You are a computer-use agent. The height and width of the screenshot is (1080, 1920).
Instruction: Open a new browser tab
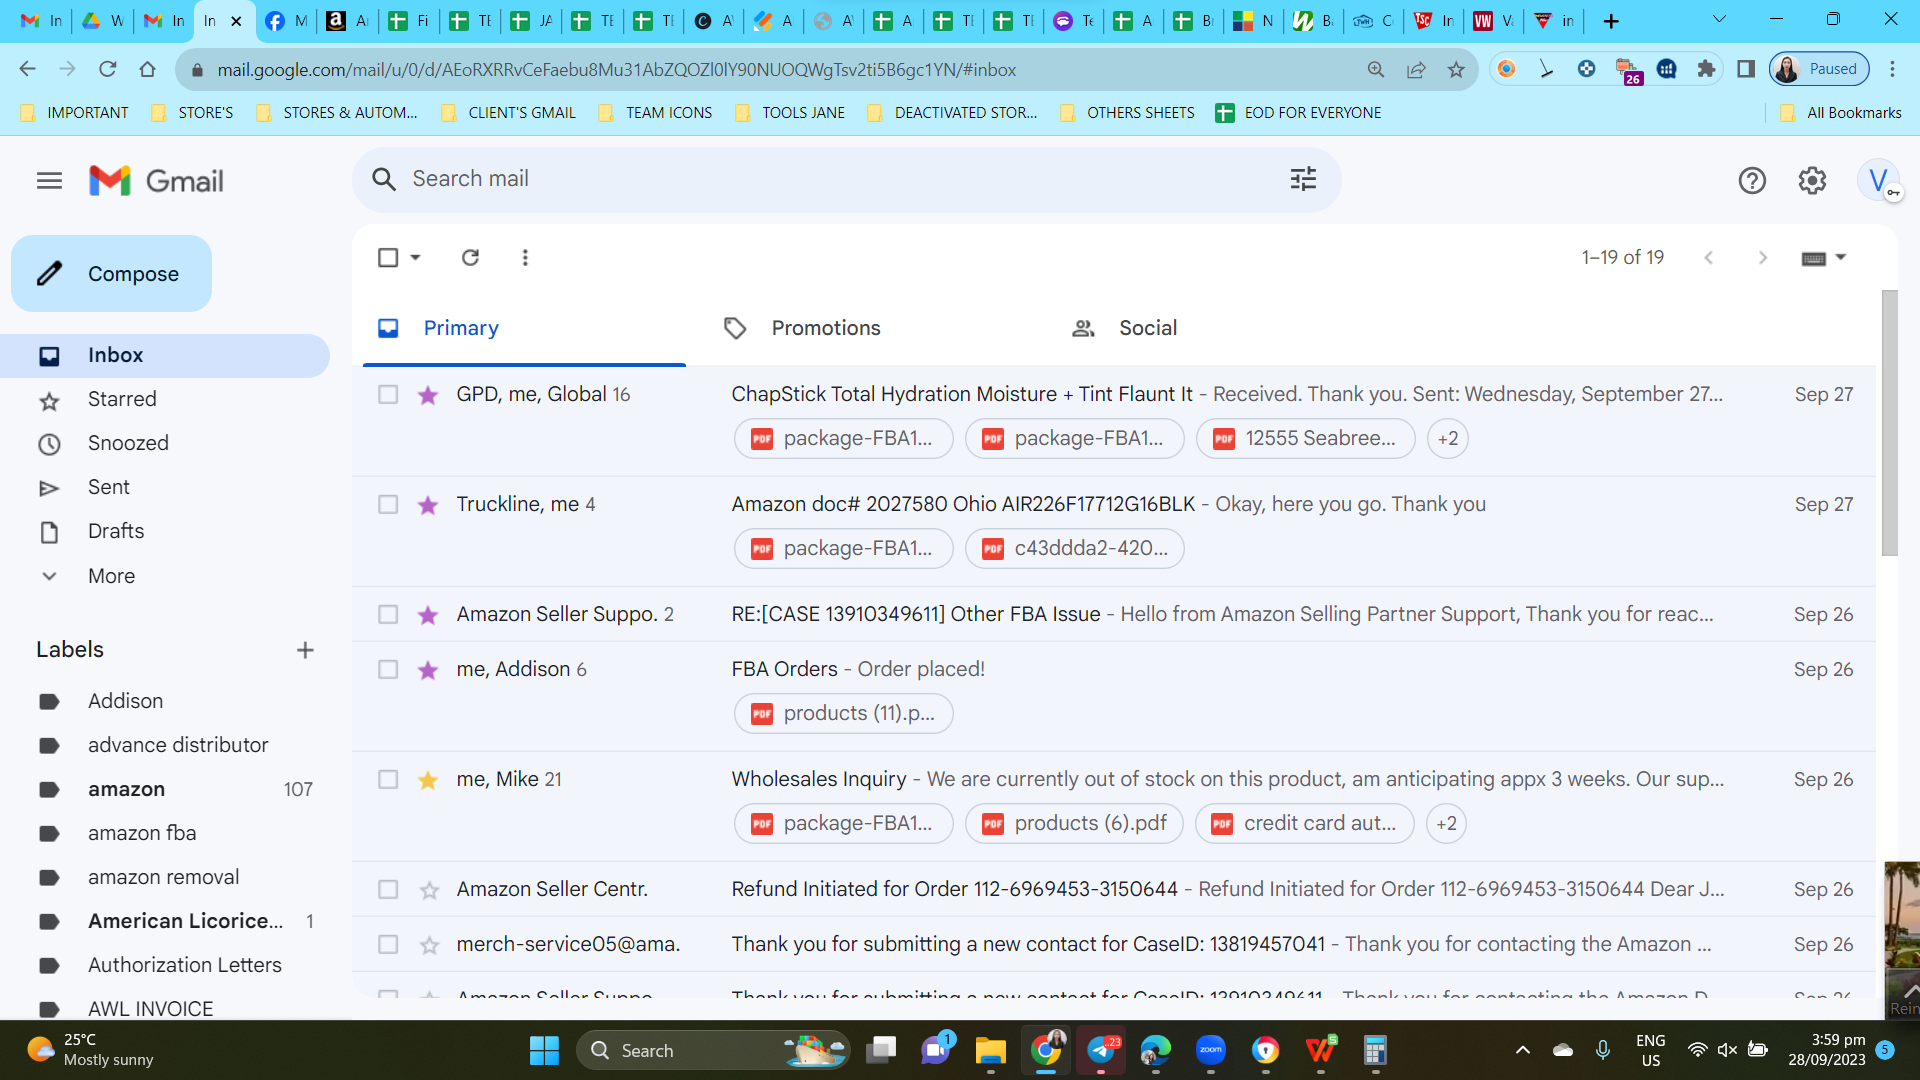click(x=1611, y=21)
